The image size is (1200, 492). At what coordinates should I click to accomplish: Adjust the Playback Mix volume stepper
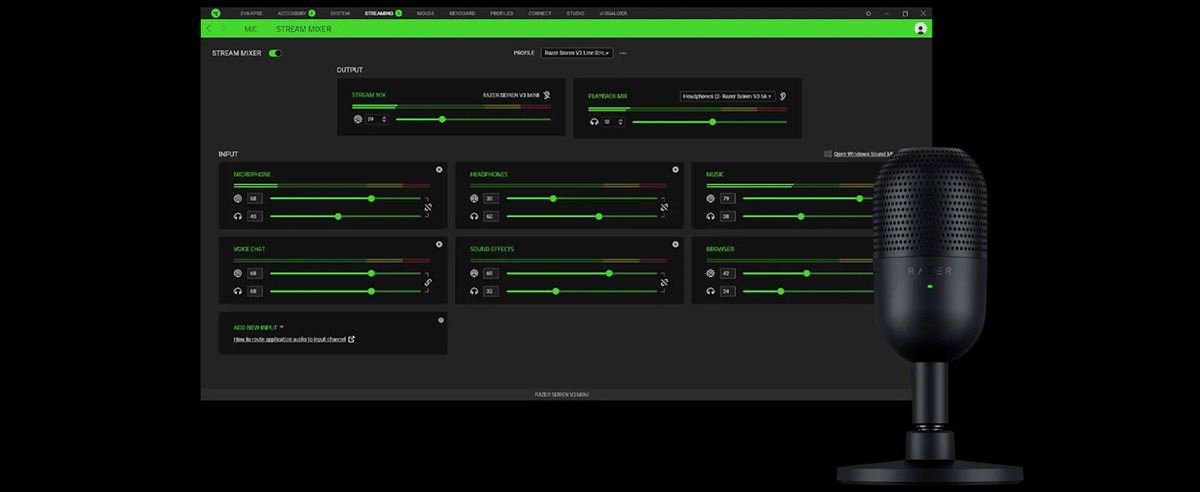click(x=620, y=121)
